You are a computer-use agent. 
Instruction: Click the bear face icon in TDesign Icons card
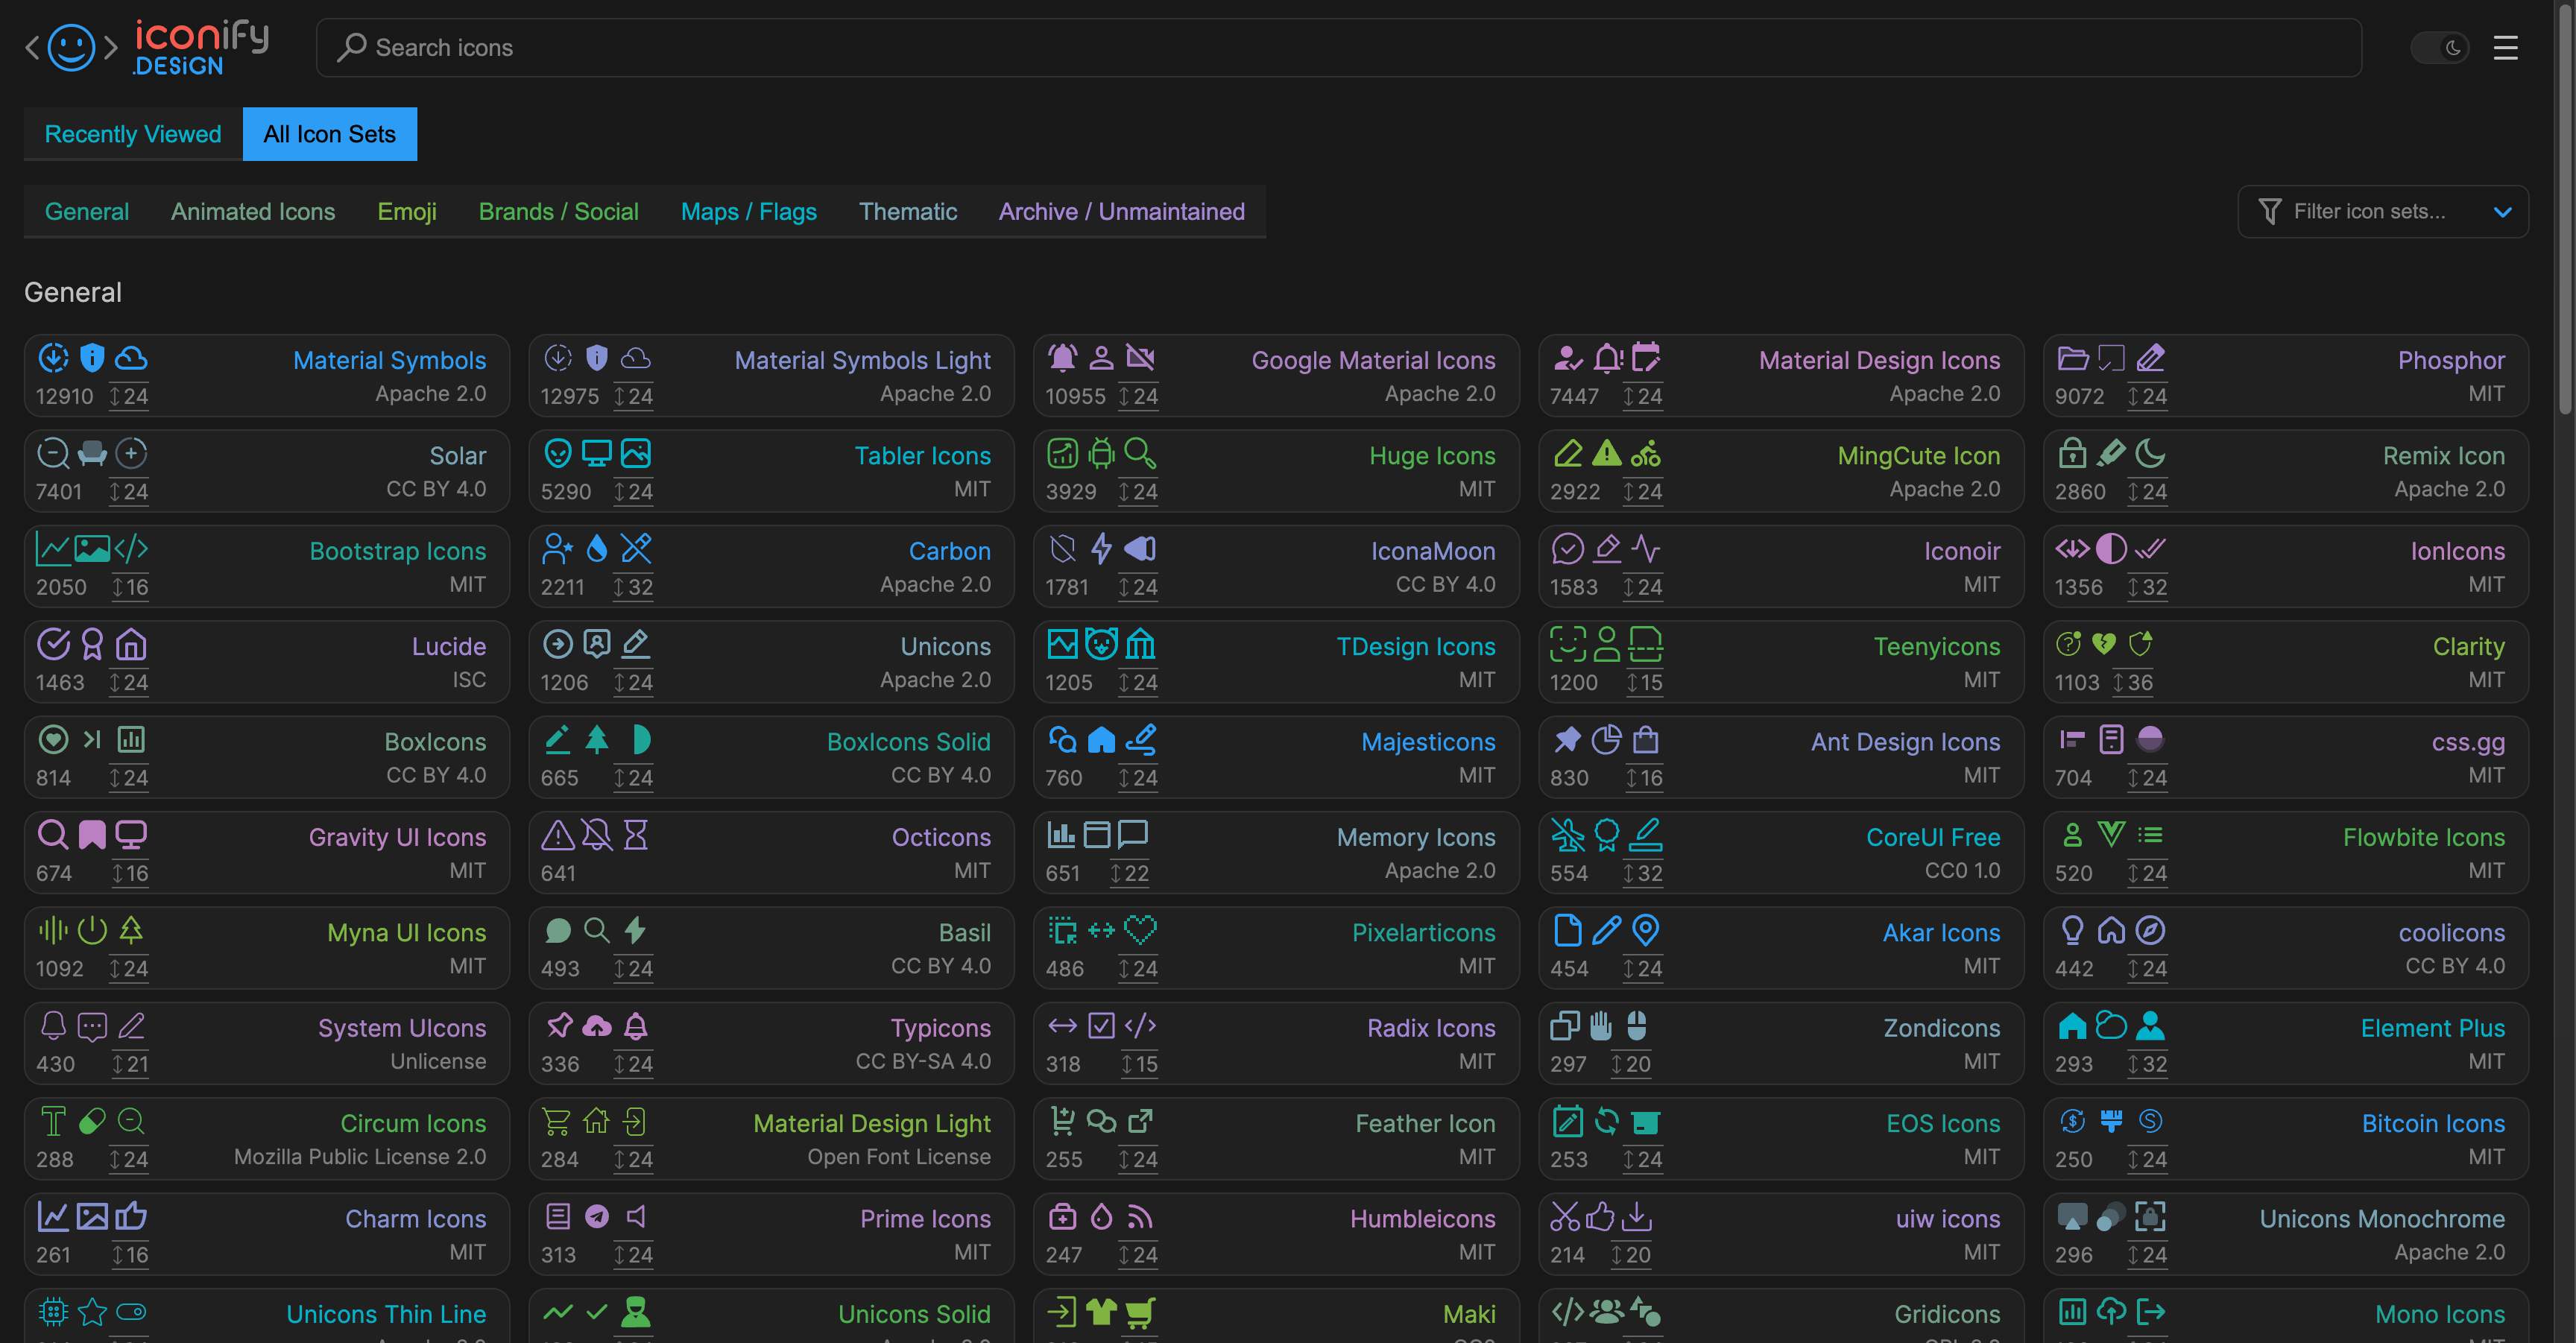[x=1101, y=644]
